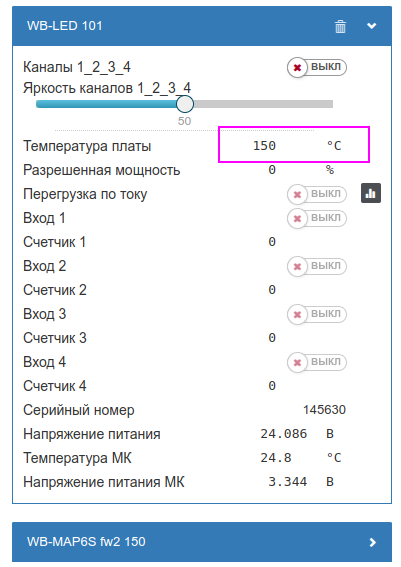This screenshot has height=567, width=401.
Task: Collapse the WB-LED 101 panel chevron
Action: [x=372, y=26]
